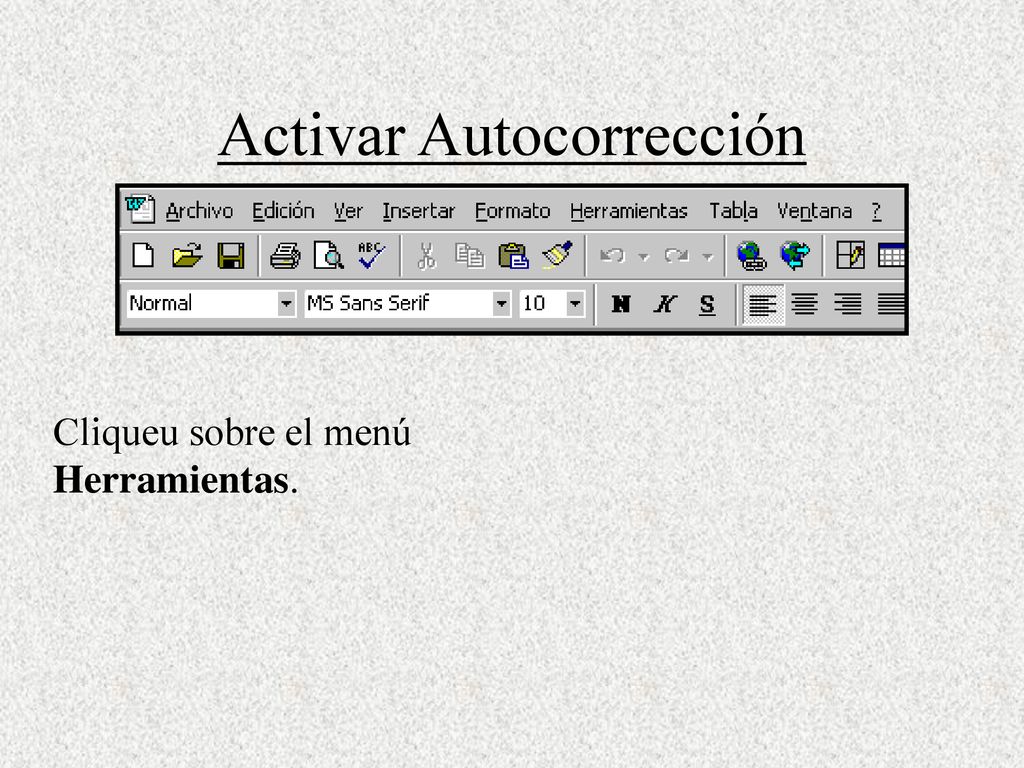
Task: Click inside the Normal style field
Action: point(202,304)
